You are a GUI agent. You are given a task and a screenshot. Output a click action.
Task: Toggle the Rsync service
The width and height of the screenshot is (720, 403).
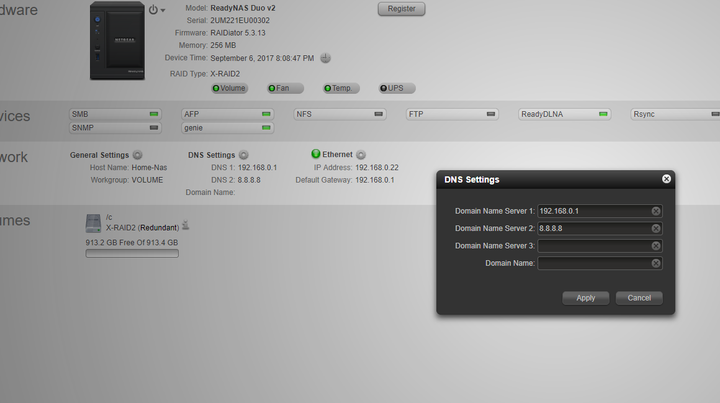(x=675, y=114)
